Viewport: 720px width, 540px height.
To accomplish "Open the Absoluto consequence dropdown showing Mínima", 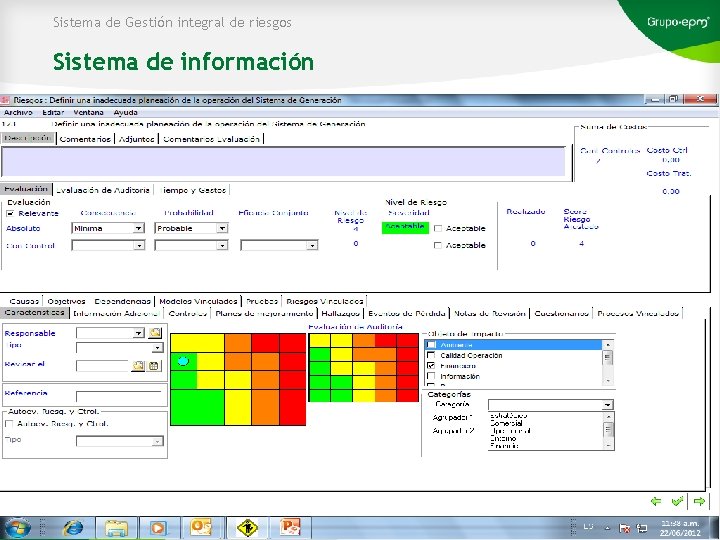I will click(x=138, y=228).
